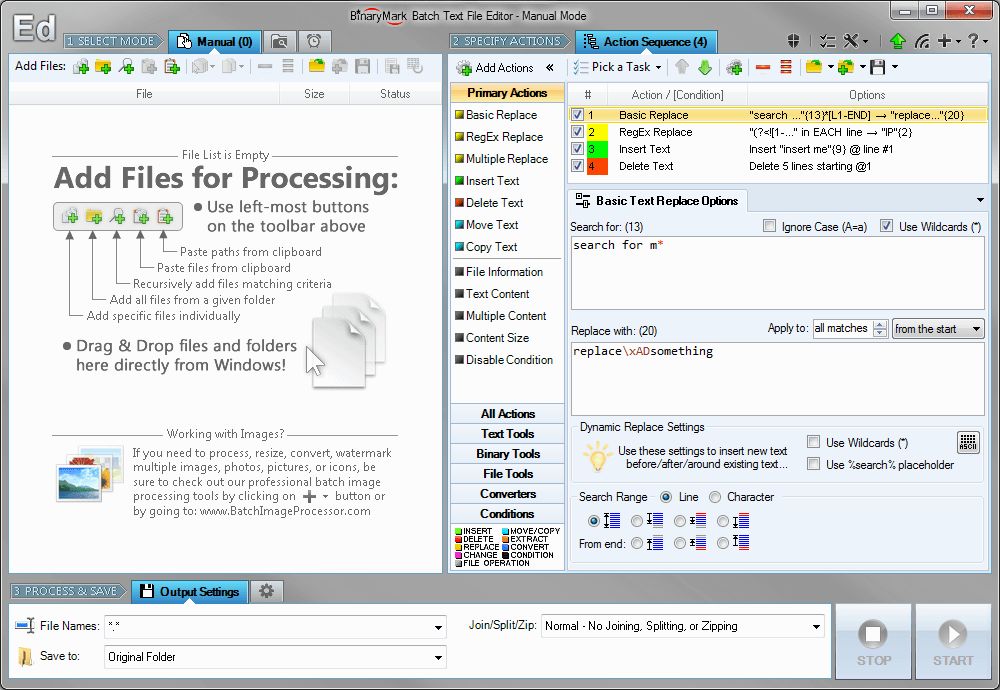Click the duplicate action gear-plus icon

(734, 67)
